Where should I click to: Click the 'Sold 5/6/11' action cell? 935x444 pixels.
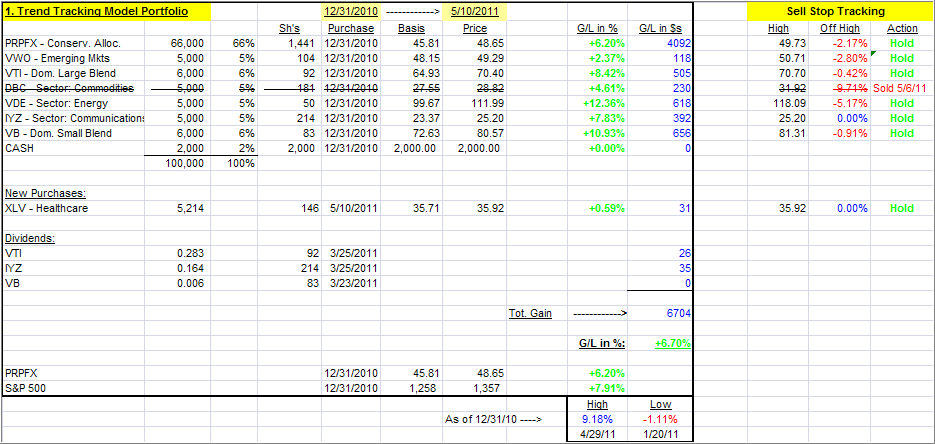[x=902, y=88]
